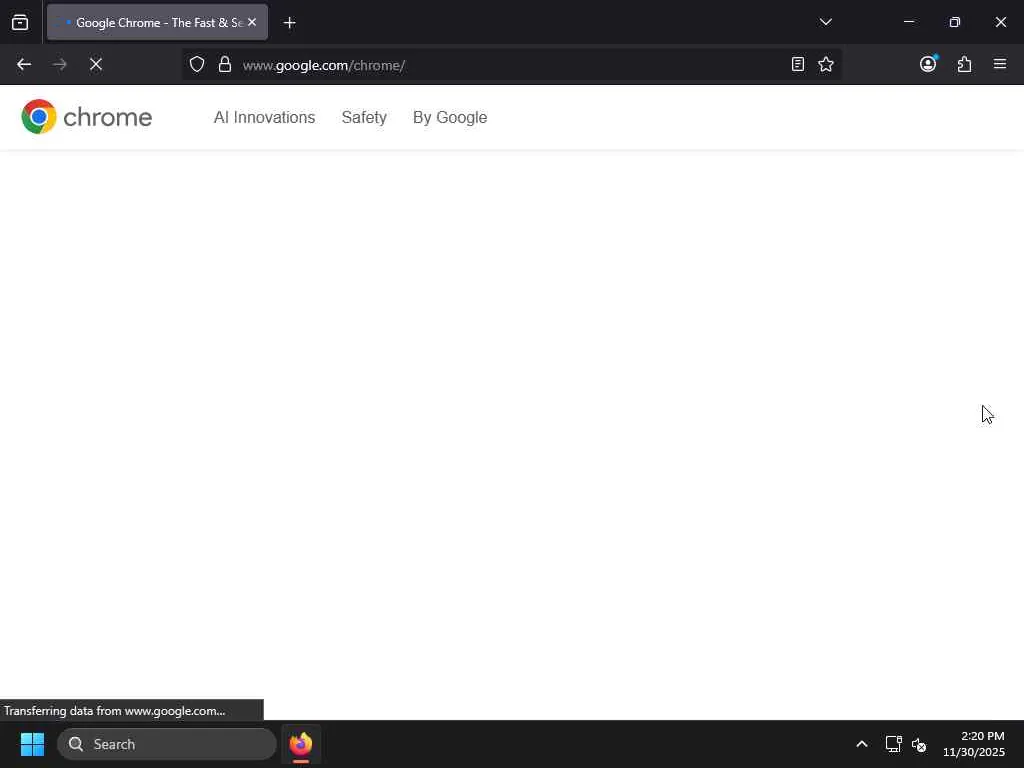Show hidden system tray icons
The width and height of the screenshot is (1024, 768).
[862, 744]
